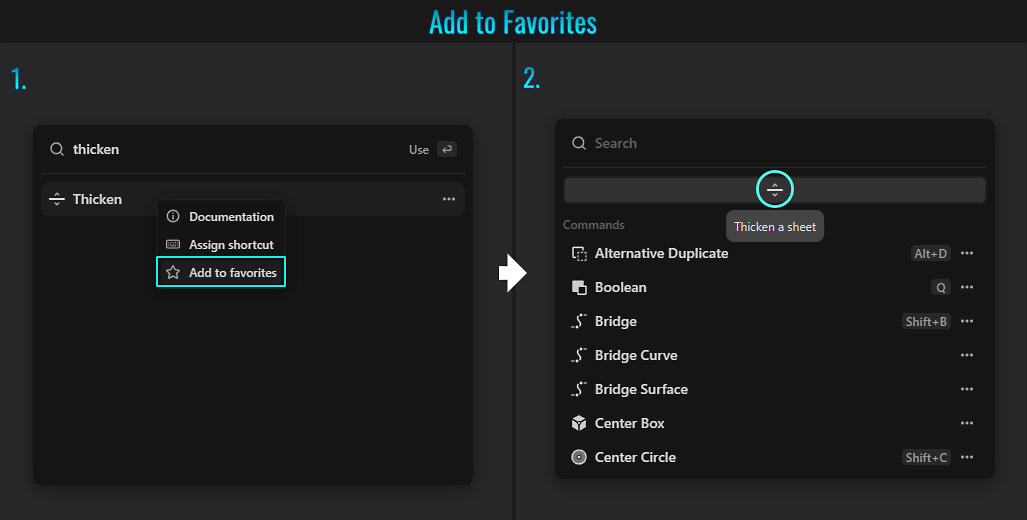This screenshot has height=520, width=1027.
Task: Select Add to favorites menu entry
Action: pyautogui.click(x=221, y=272)
